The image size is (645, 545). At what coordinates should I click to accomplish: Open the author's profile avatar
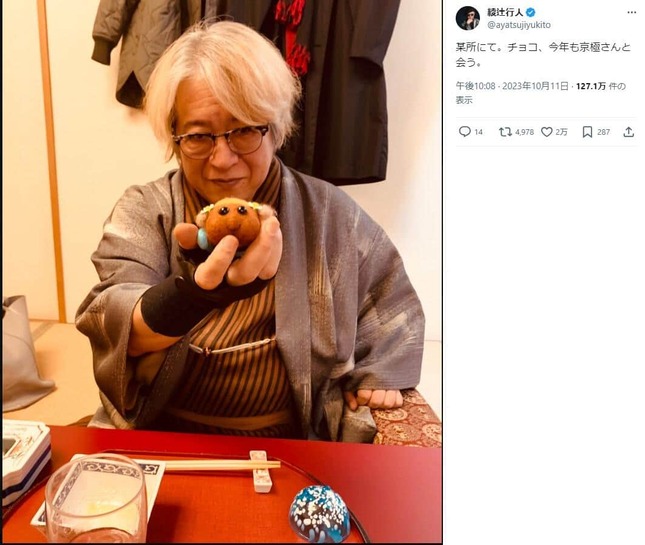tap(468, 18)
